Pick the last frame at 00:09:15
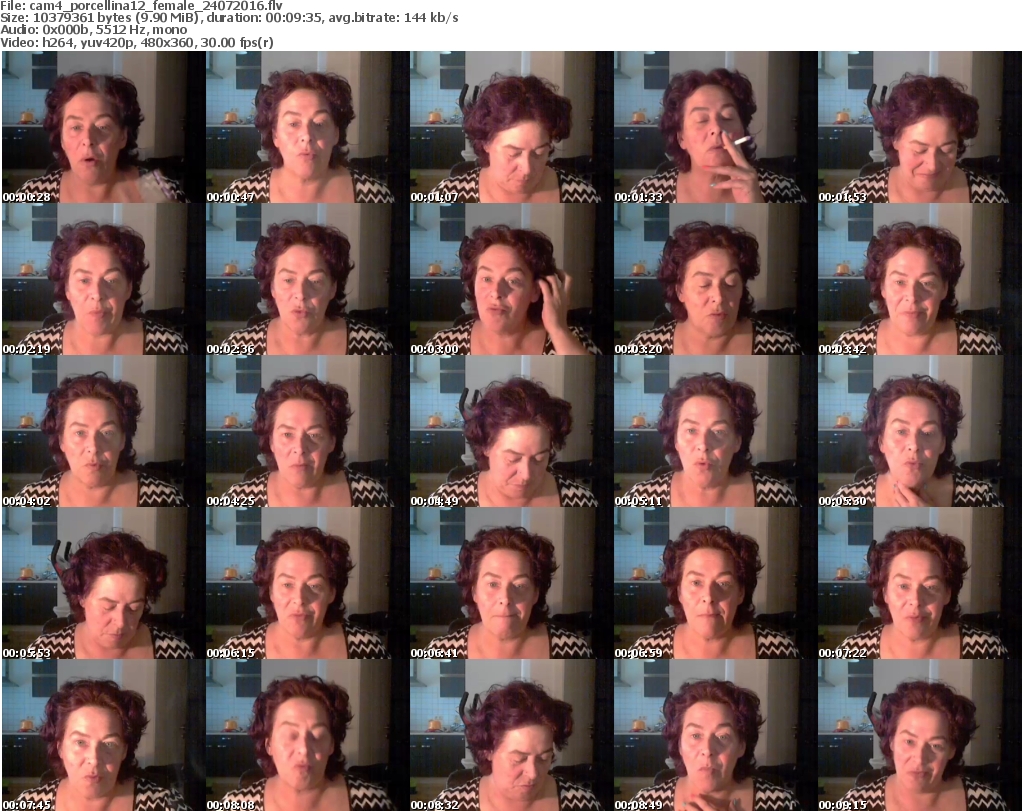1024x811 pixels. 920,736
